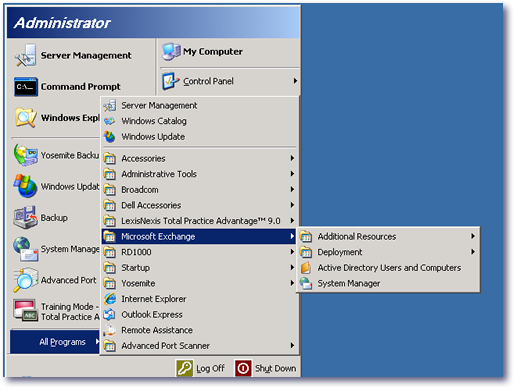Click the Windows Update icon in All Programs menu
The width and height of the screenshot is (514, 388).
click(110, 137)
